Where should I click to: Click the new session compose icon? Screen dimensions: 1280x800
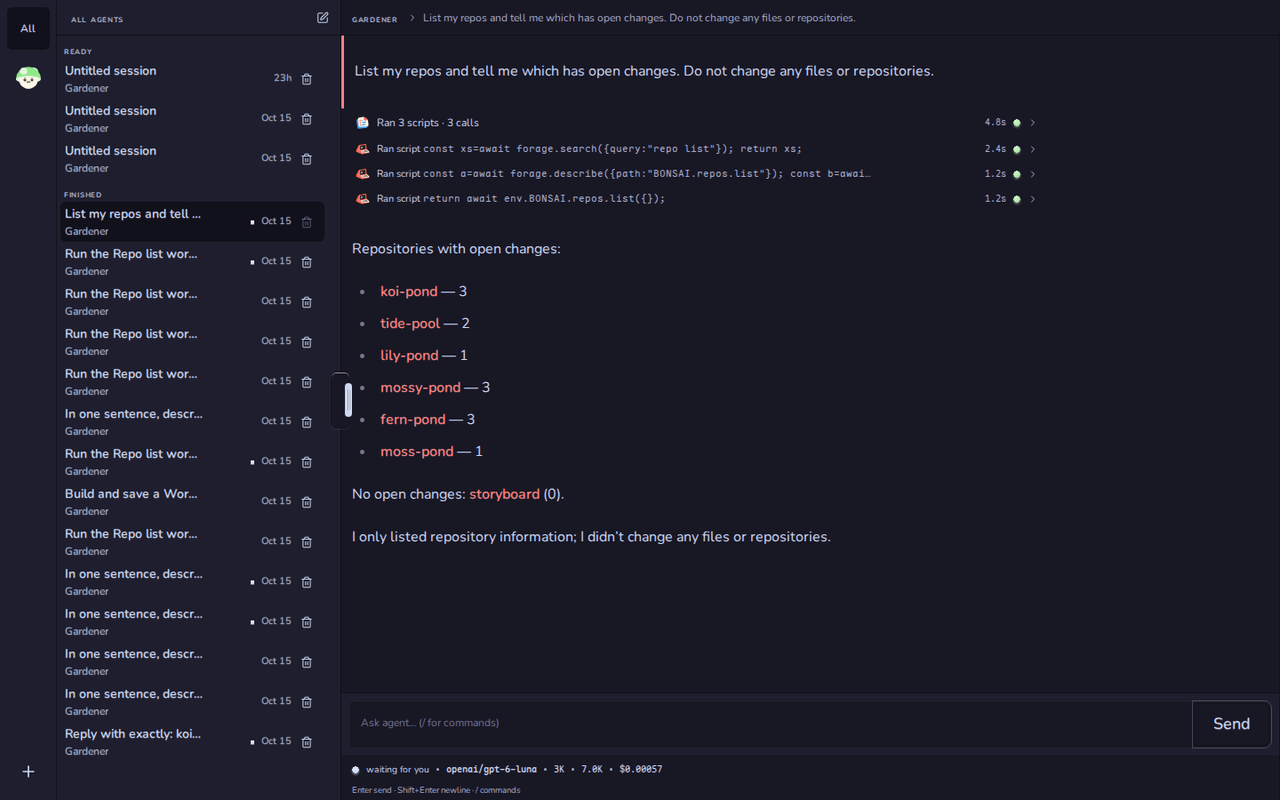(x=322, y=18)
